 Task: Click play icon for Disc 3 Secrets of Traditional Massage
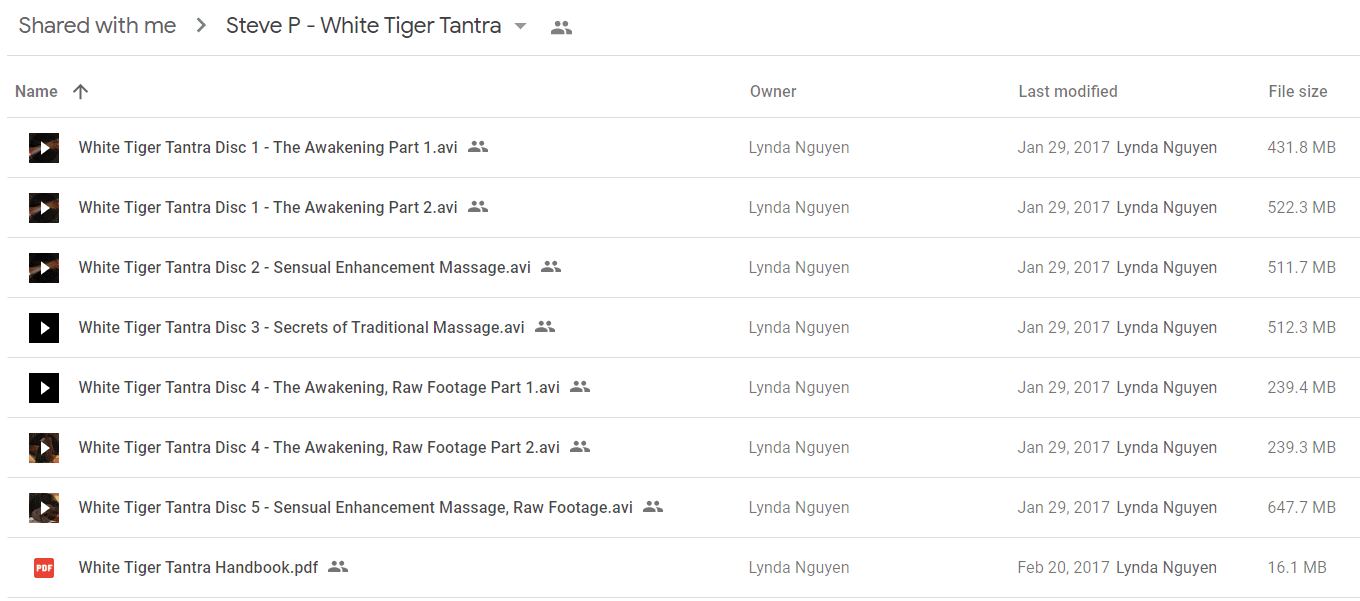pyautogui.click(x=44, y=328)
